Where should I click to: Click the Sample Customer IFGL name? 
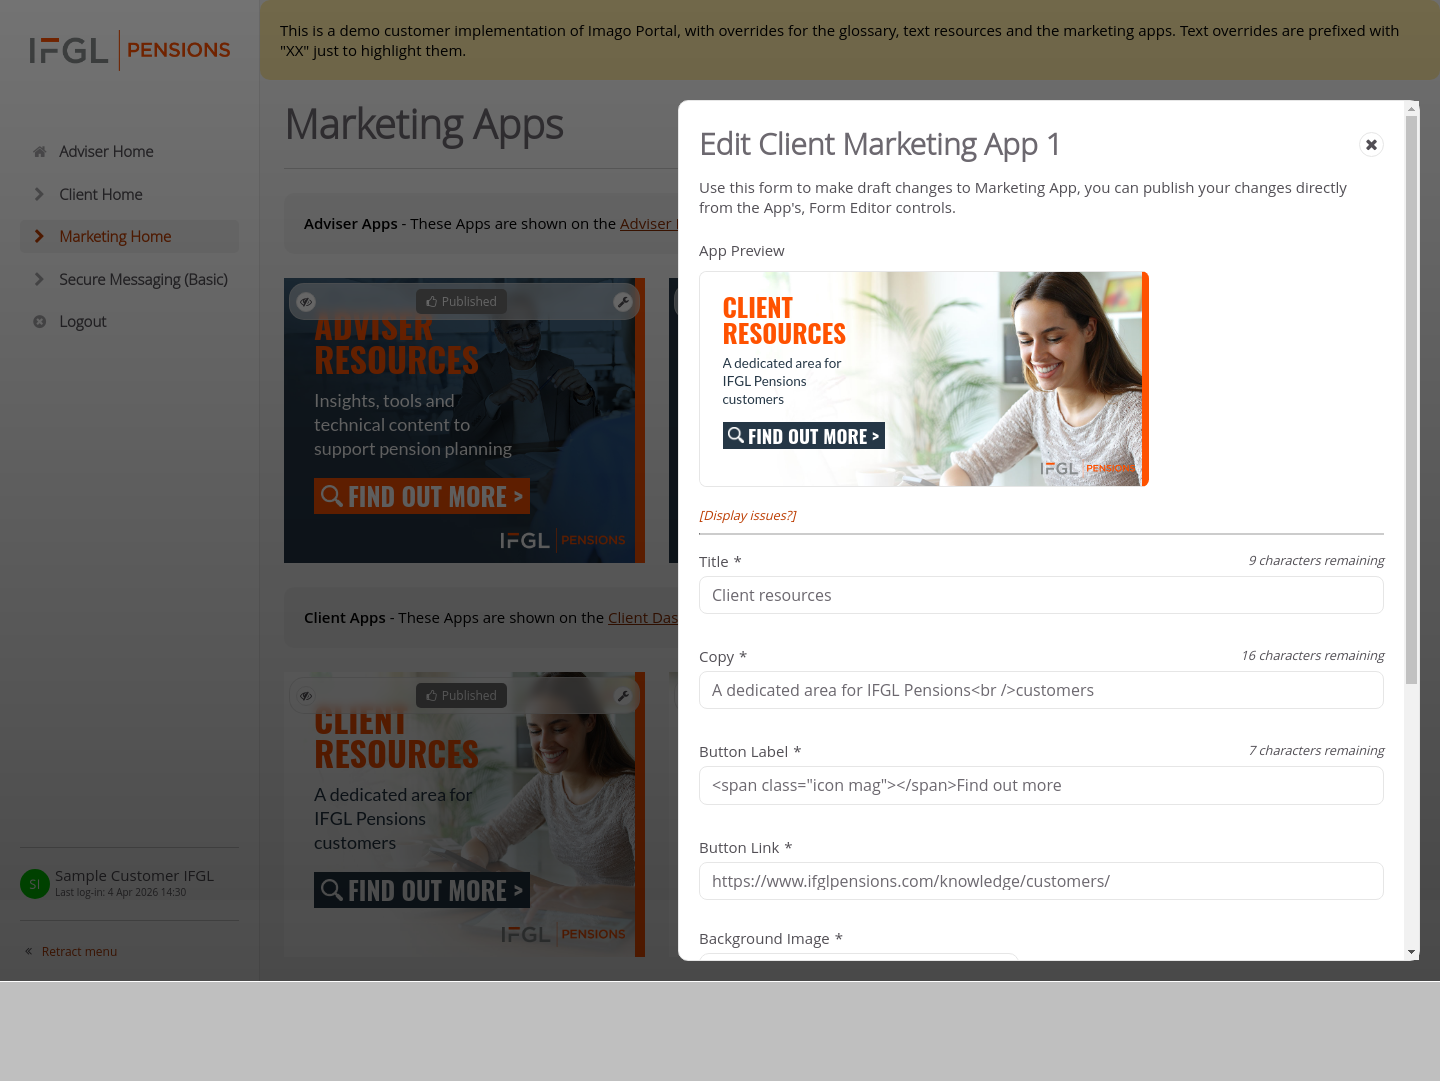(134, 876)
